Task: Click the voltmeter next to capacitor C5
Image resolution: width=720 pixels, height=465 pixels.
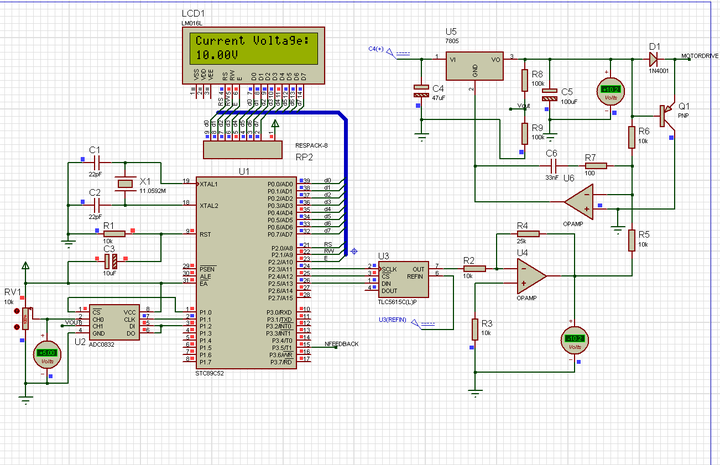Action: pyautogui.click(x=611, y=91)
